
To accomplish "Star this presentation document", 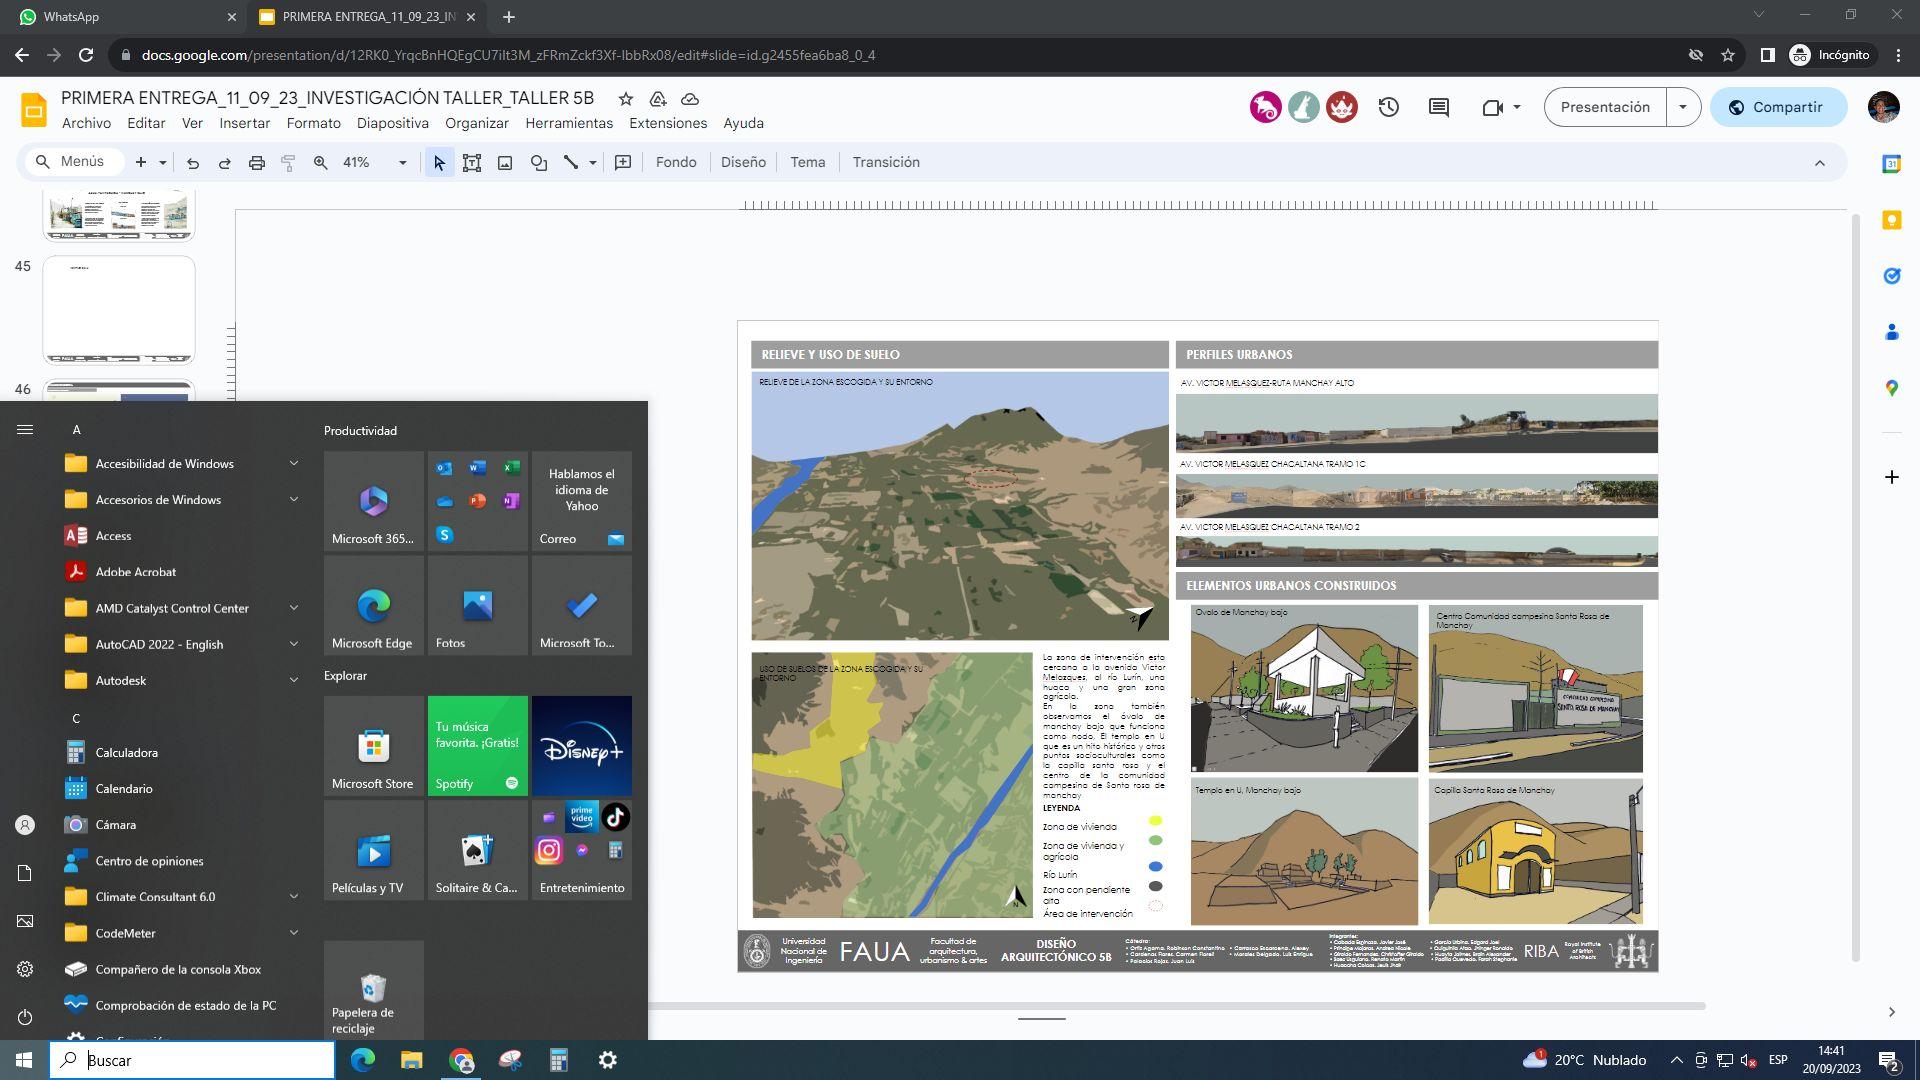I will [625, 98].
